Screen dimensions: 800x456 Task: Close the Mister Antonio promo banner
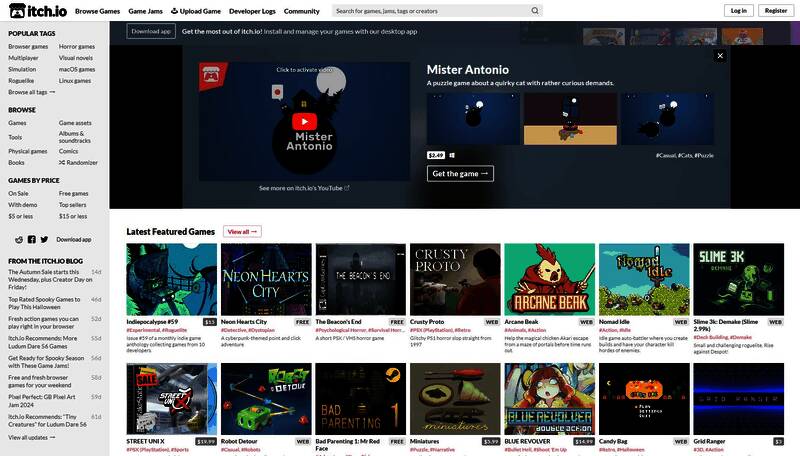719,56
